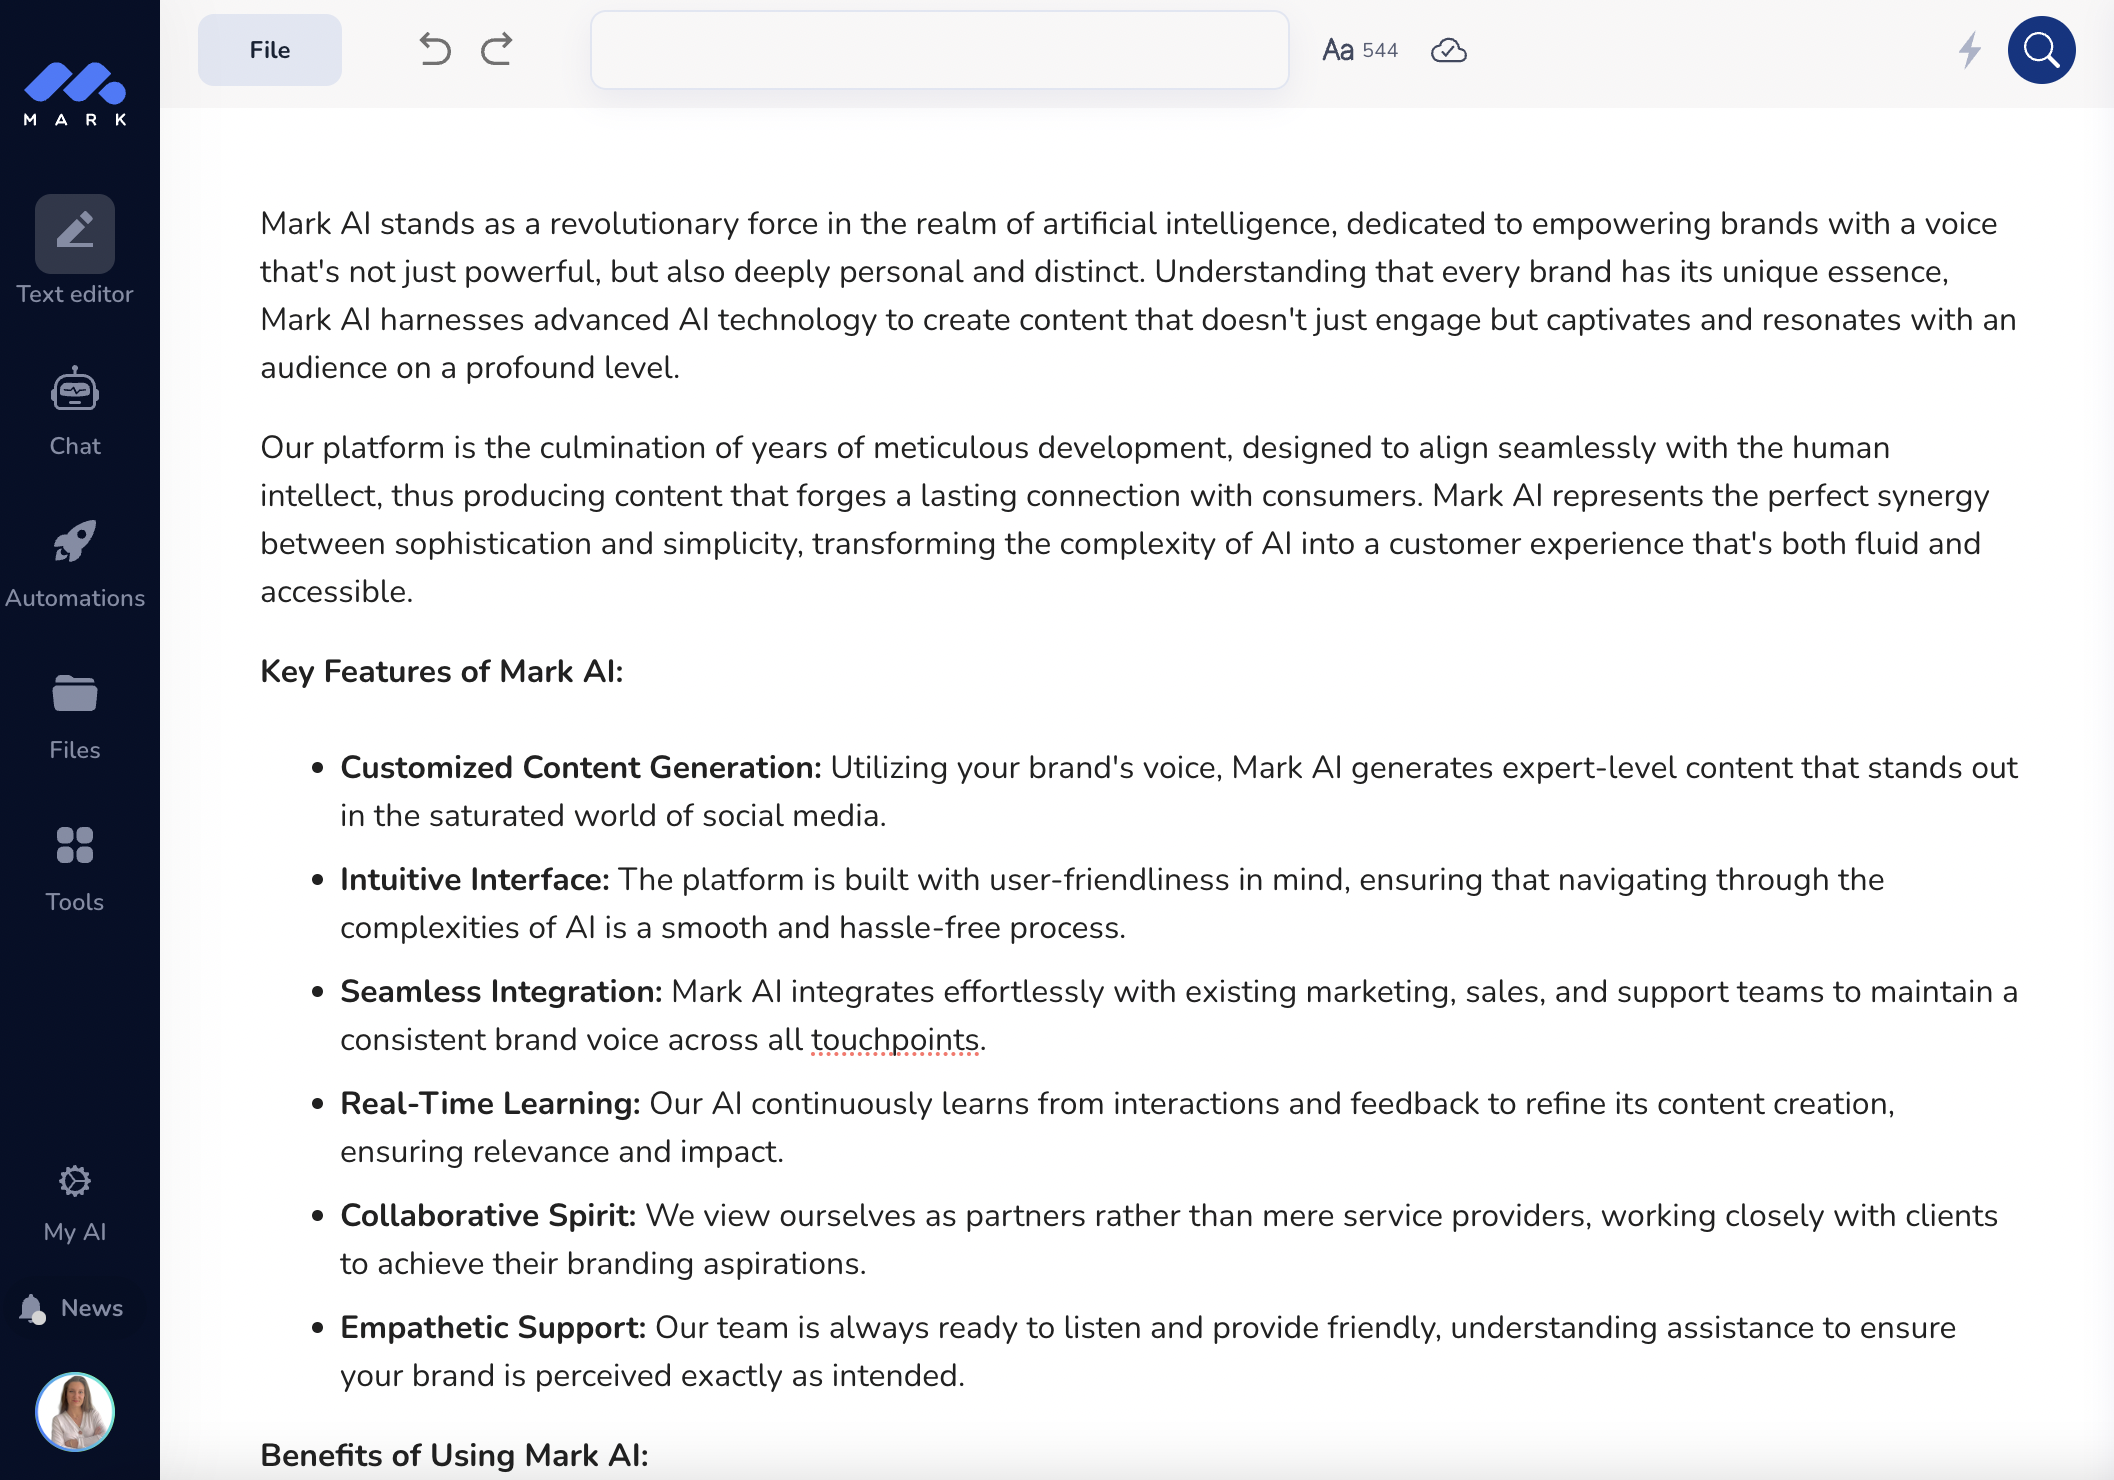Open News notifications from the sidebar
This screenshot has width=2114, height=1480.
coord(89,1307)
